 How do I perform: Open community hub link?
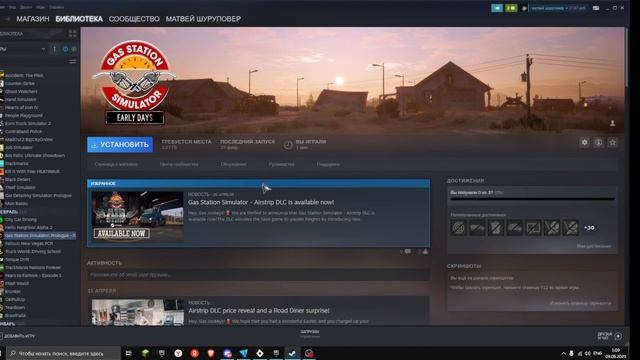(179, 164)
